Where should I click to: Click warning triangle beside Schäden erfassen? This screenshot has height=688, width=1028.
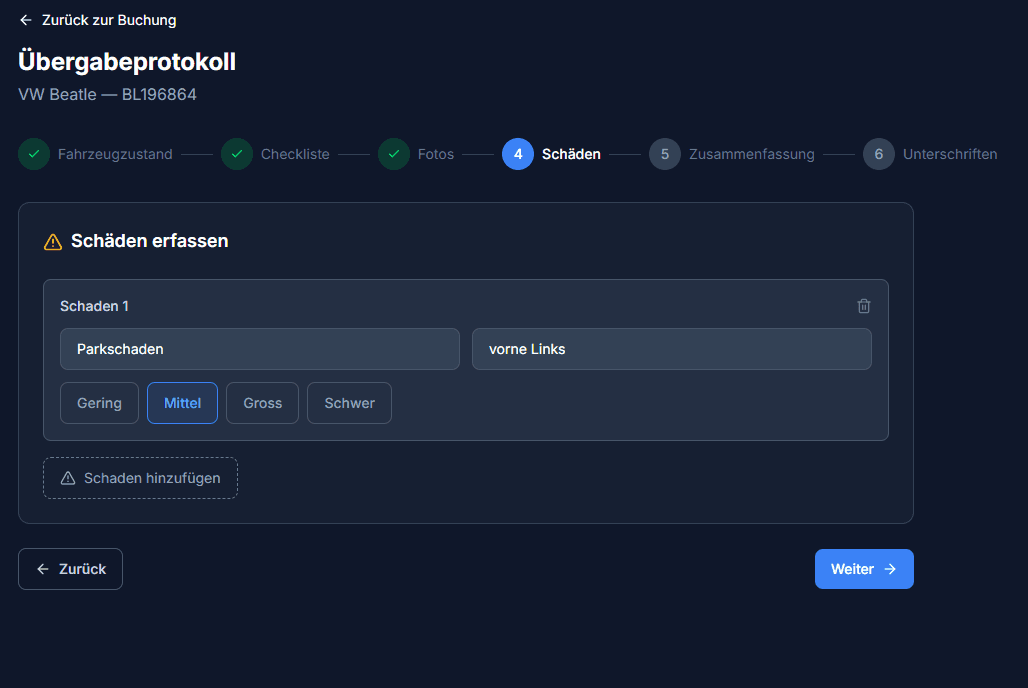(x=53, y=242)
